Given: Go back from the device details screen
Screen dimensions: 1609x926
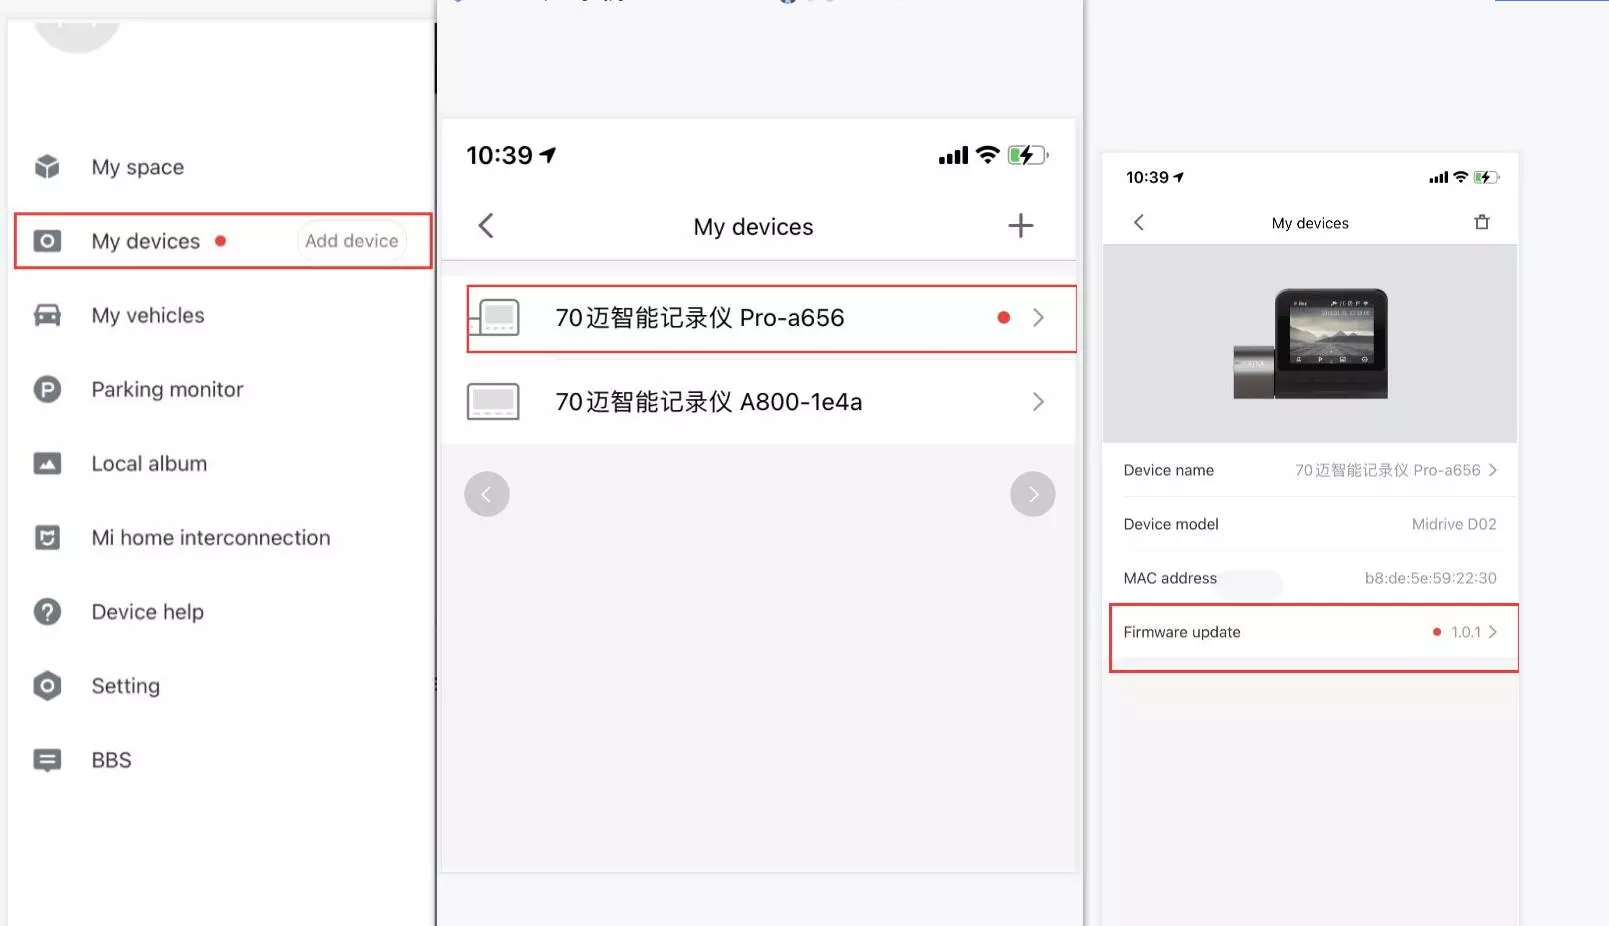Looking at the screenshot, I should pyautogui.click(x=1139, y=223).
